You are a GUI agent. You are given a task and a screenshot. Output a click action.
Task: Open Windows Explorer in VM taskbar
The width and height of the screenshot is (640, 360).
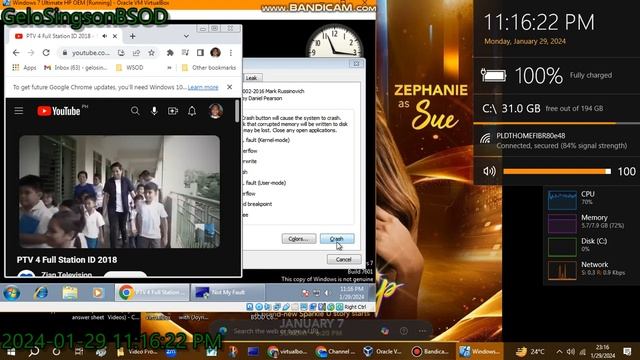click(70, 293)
